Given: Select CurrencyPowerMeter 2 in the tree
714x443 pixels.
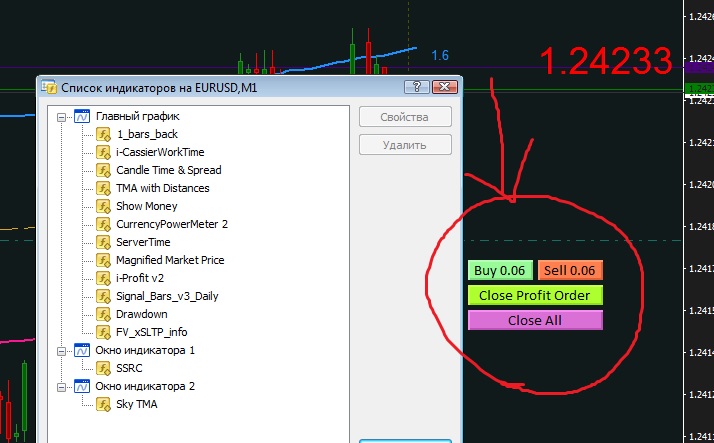Looking at the screenshot, I should [172, 224].
